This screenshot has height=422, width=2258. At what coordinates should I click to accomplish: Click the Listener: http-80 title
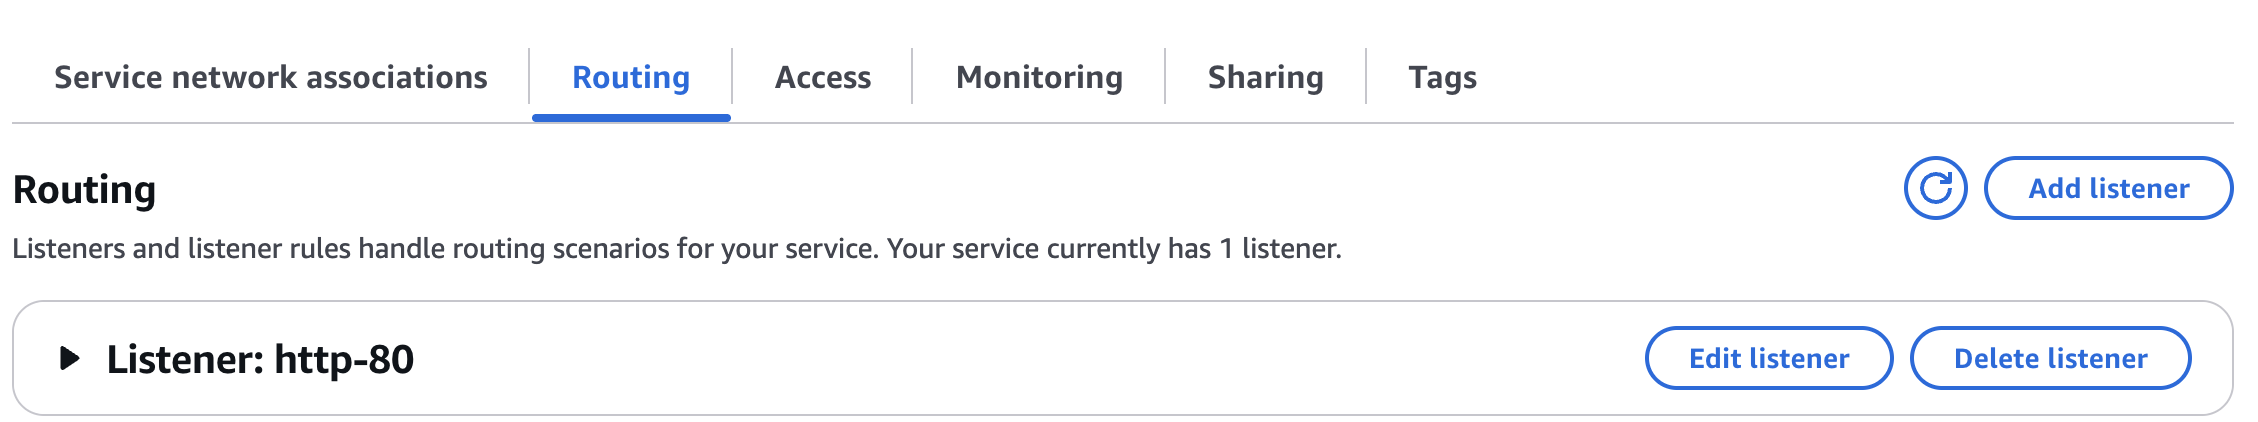260,359
